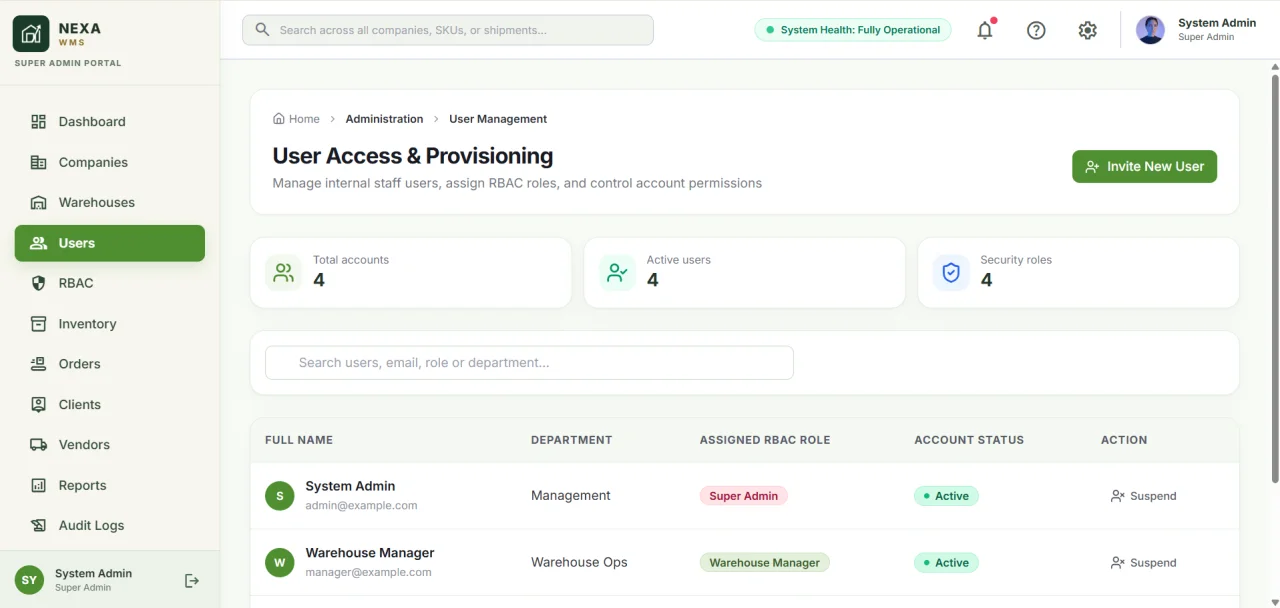1280x608 pixels.
Task: Suspend the Warehouse Manager account
Action: coord(1143,563)
